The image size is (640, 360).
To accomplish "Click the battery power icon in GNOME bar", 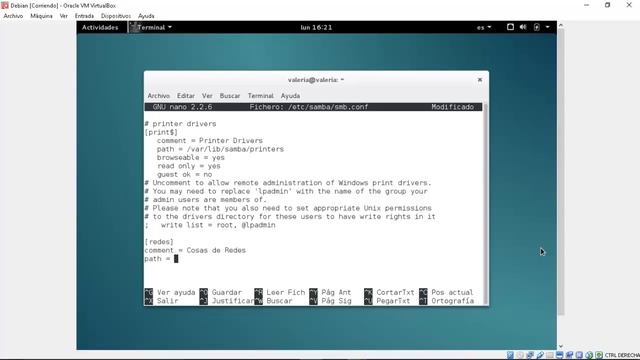I will coord(536,27).
